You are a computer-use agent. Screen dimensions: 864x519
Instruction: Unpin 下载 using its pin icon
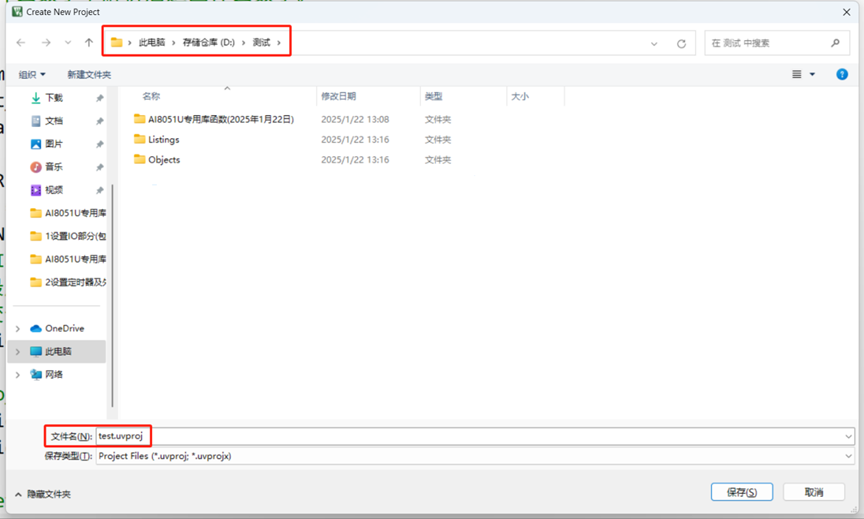[100, 98]
